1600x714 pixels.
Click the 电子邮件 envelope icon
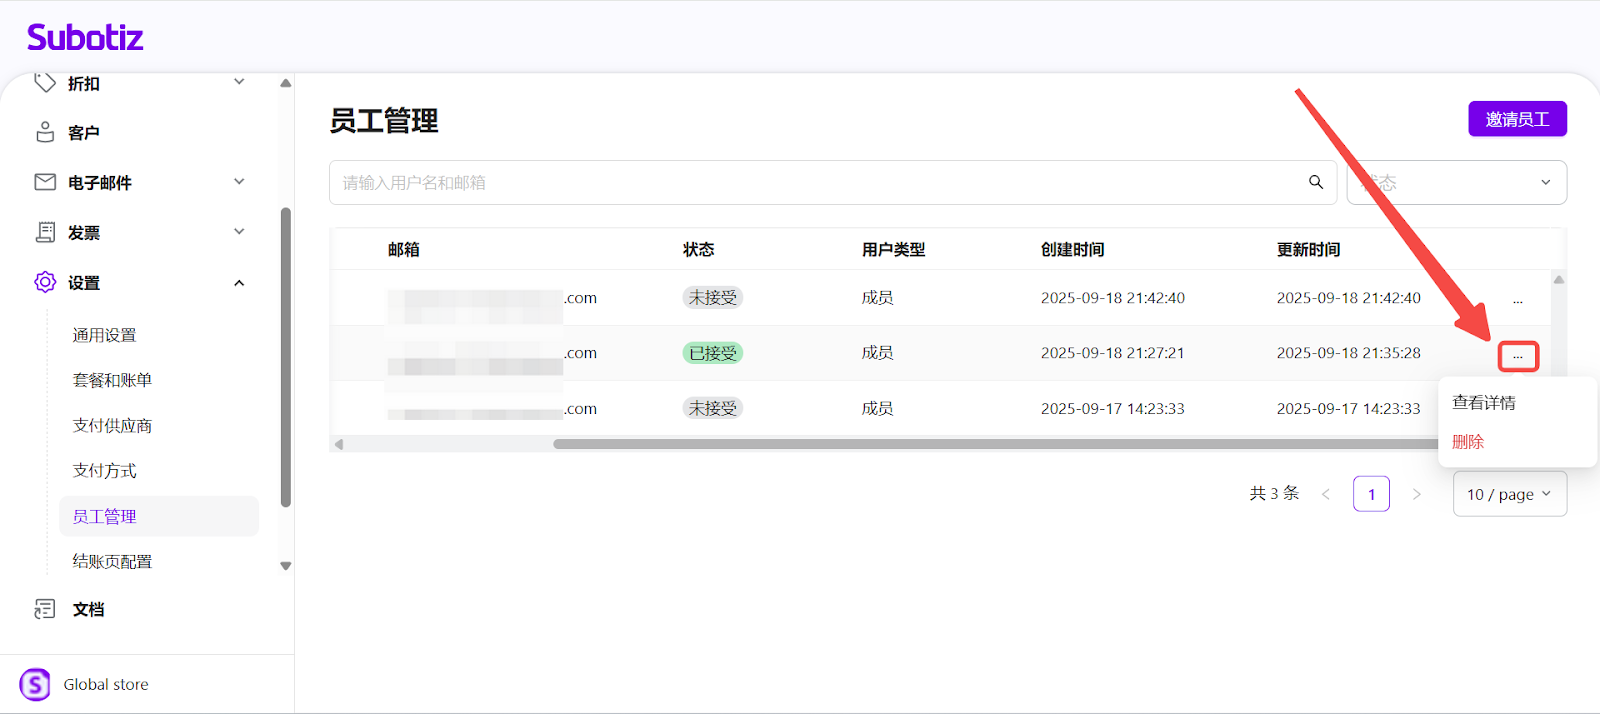click(45, 182)
